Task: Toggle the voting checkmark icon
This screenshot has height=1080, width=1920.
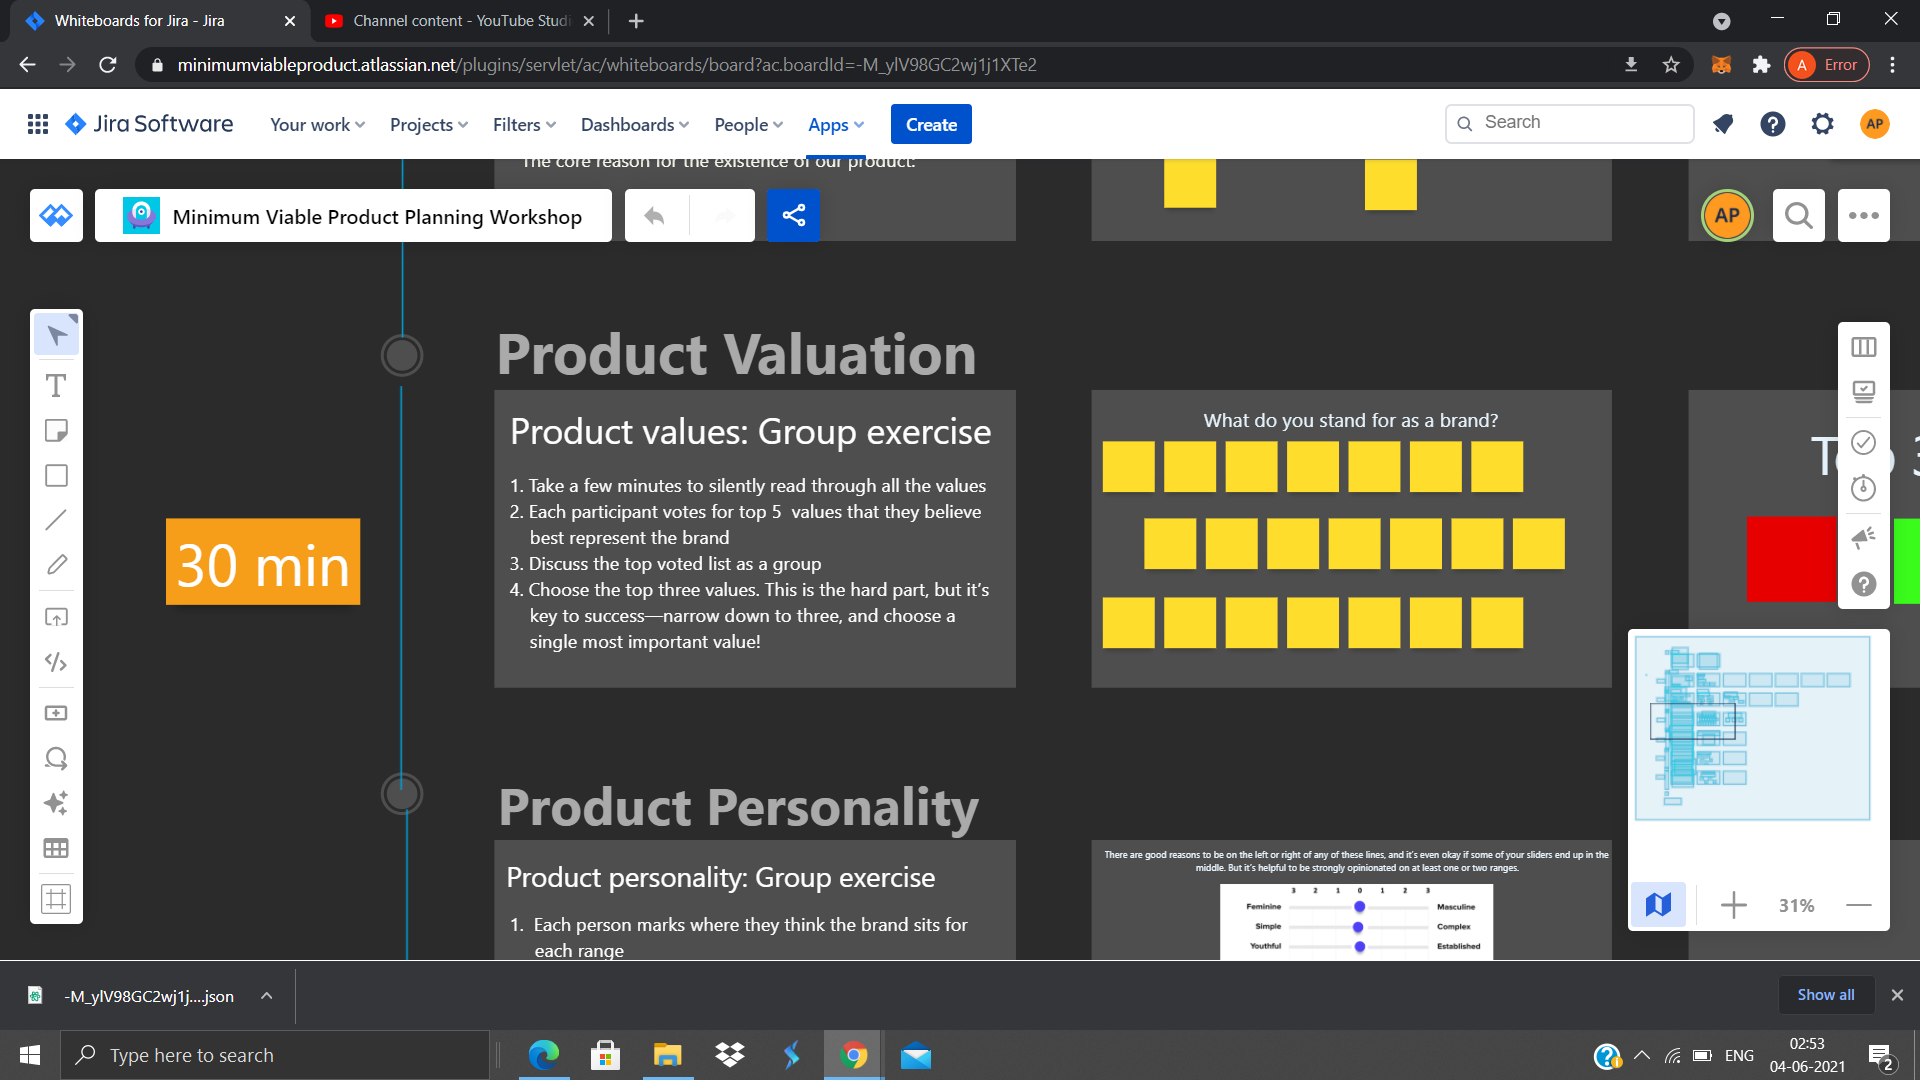Action: [x=1863, y=442]
